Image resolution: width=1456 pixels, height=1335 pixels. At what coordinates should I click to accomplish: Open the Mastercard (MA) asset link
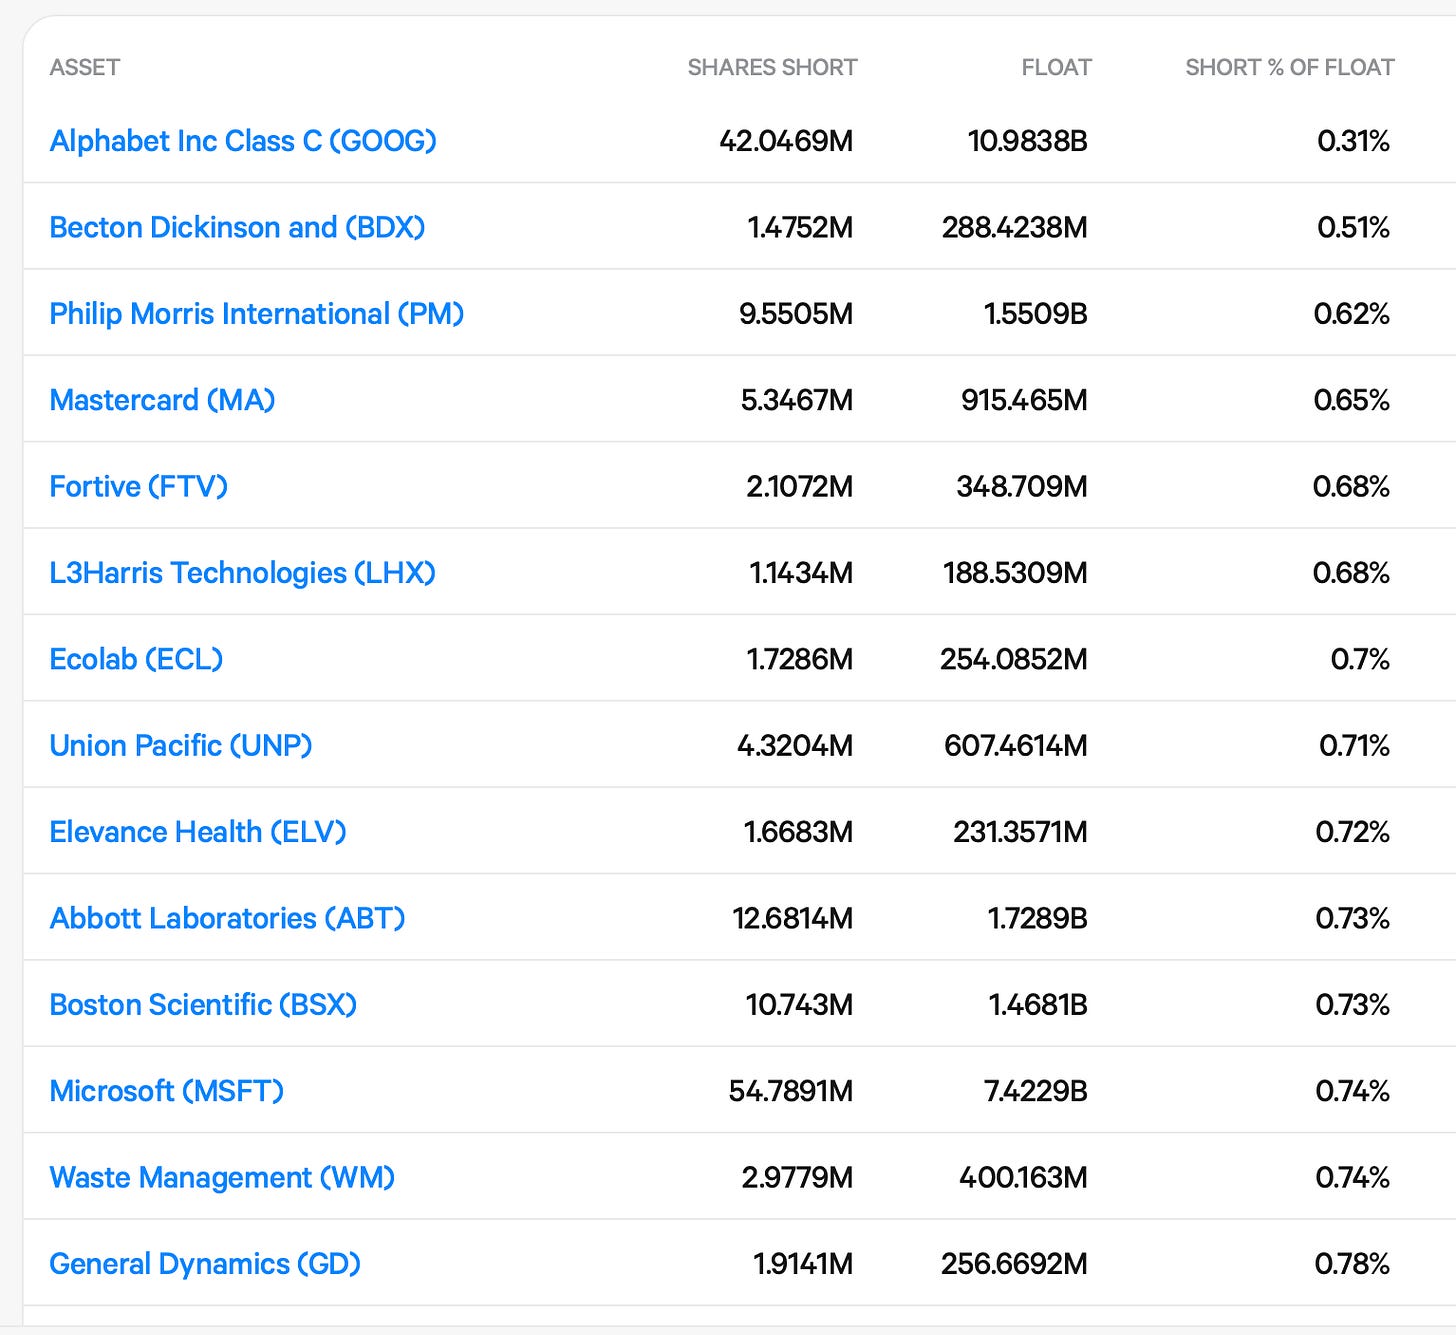tap(162, 400)
